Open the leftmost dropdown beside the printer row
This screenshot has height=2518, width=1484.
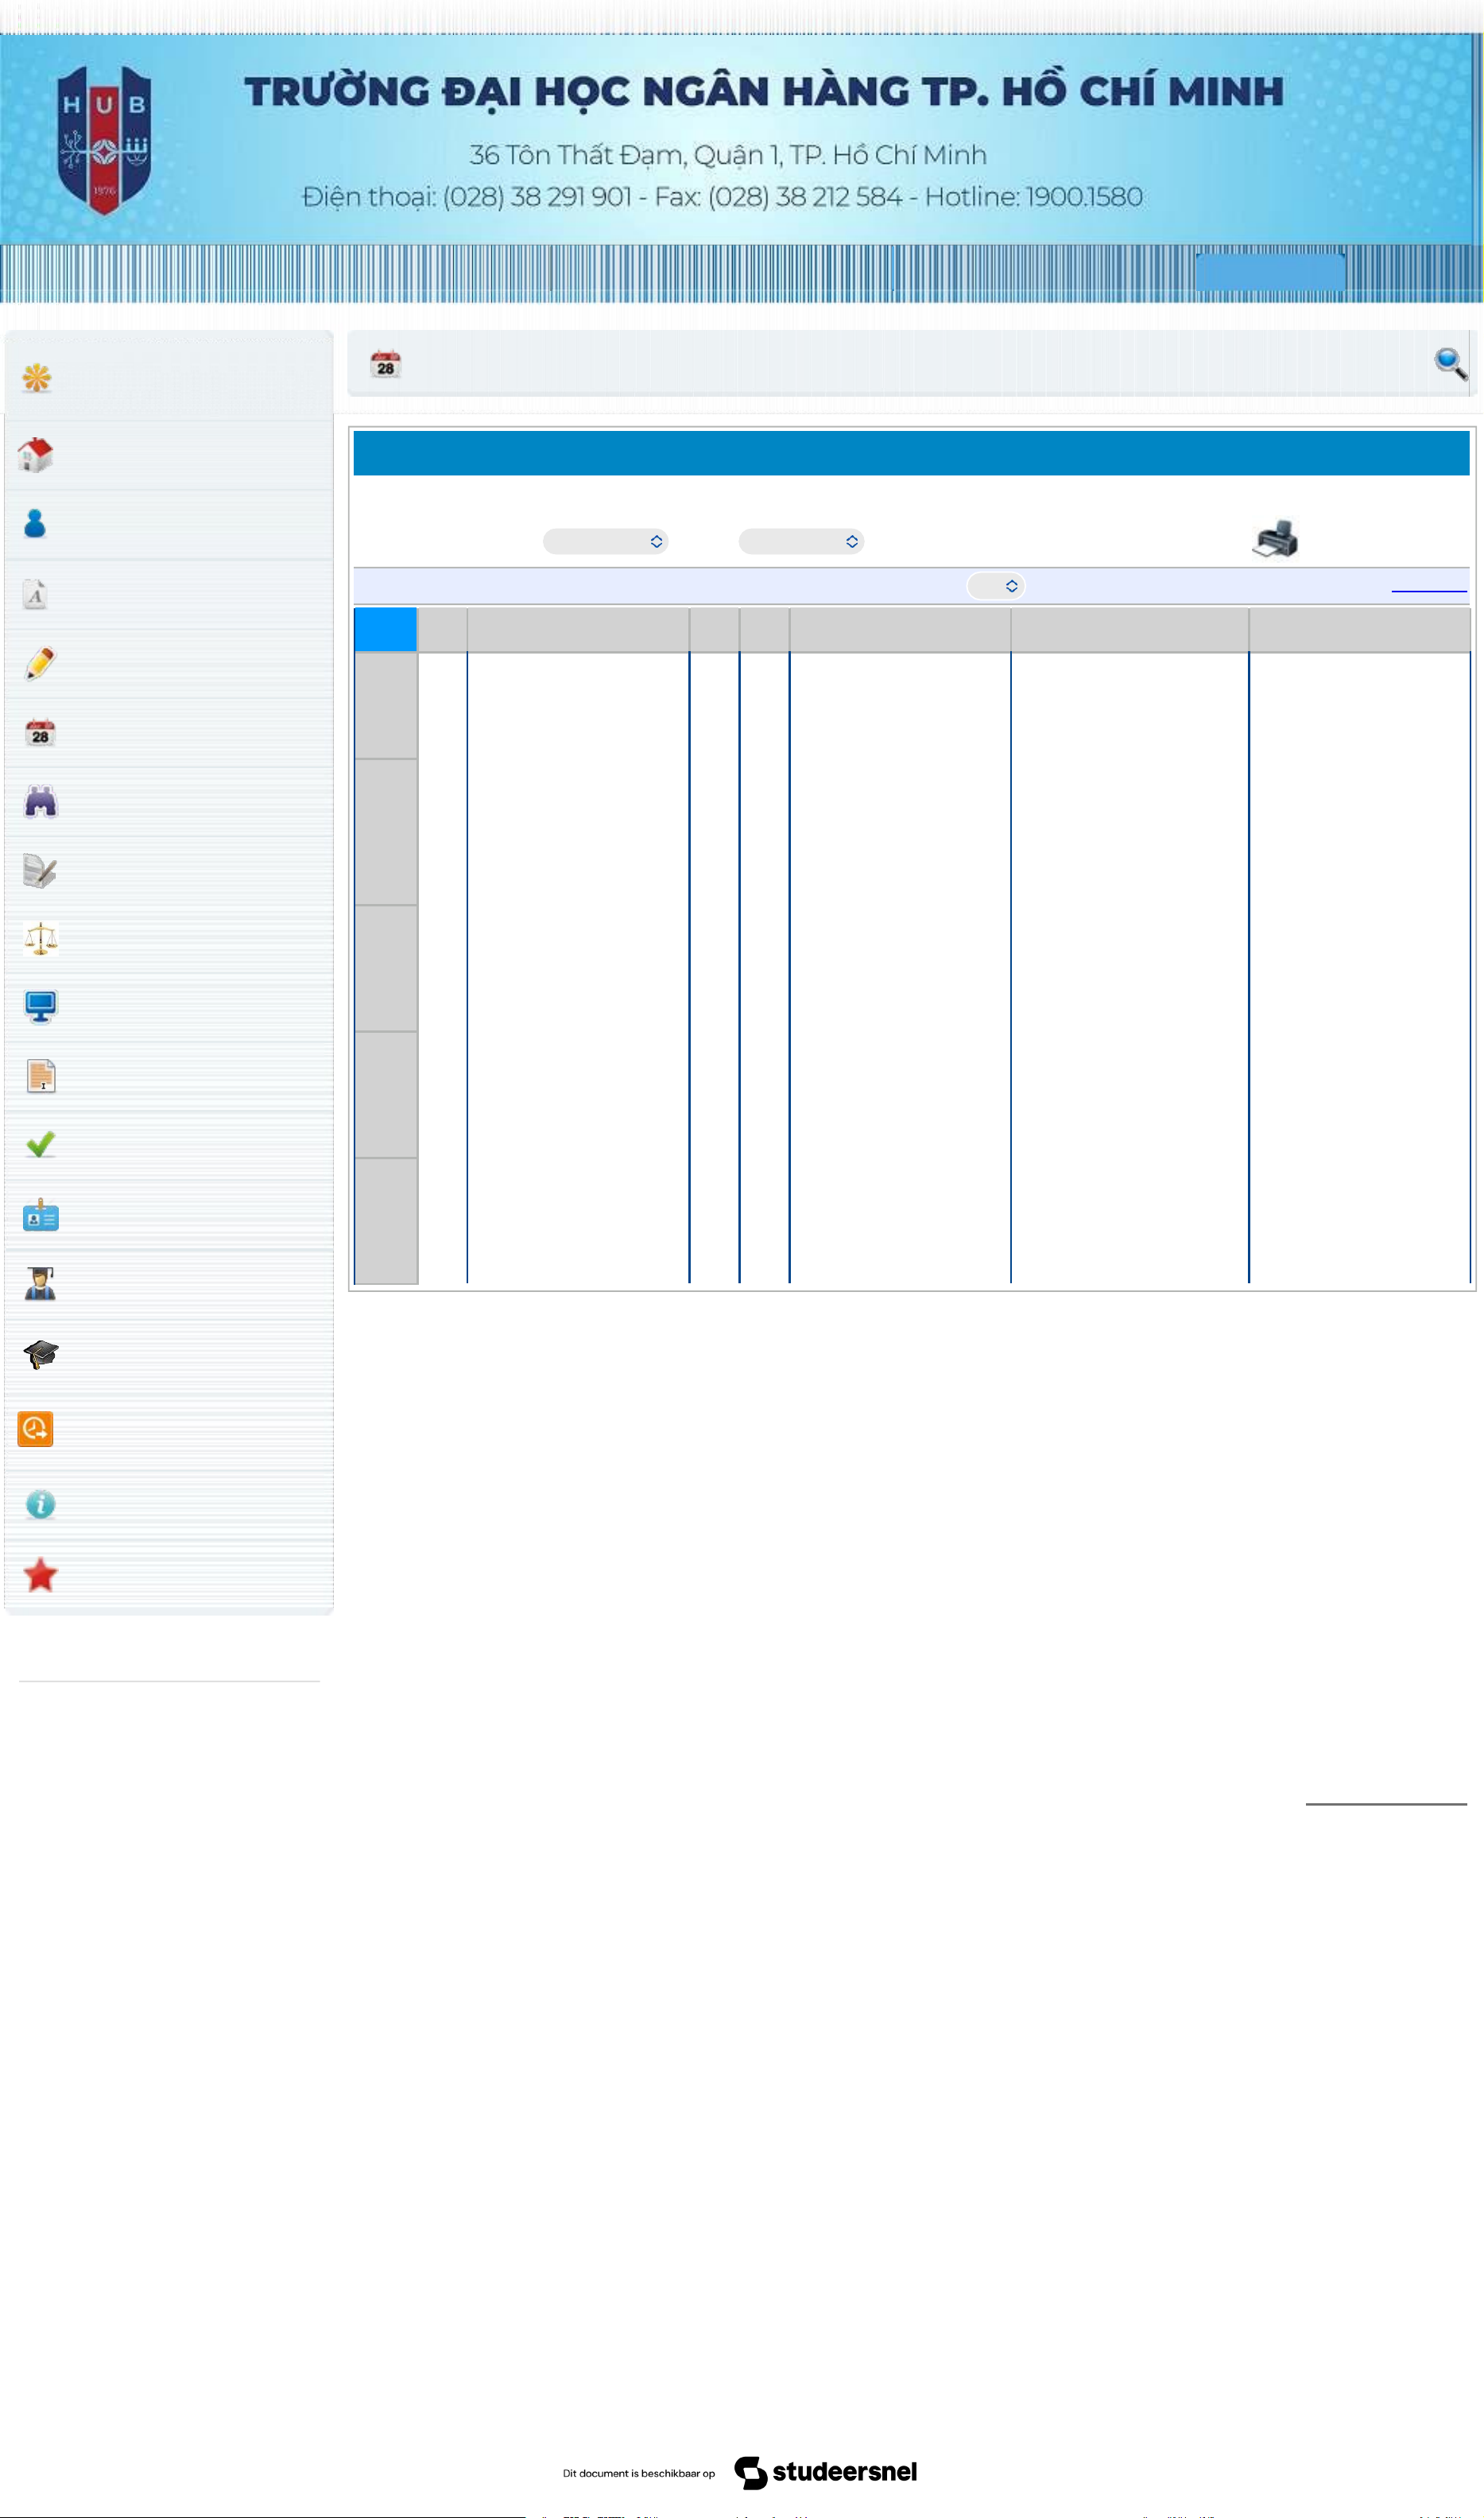click(x=605, y=541)
